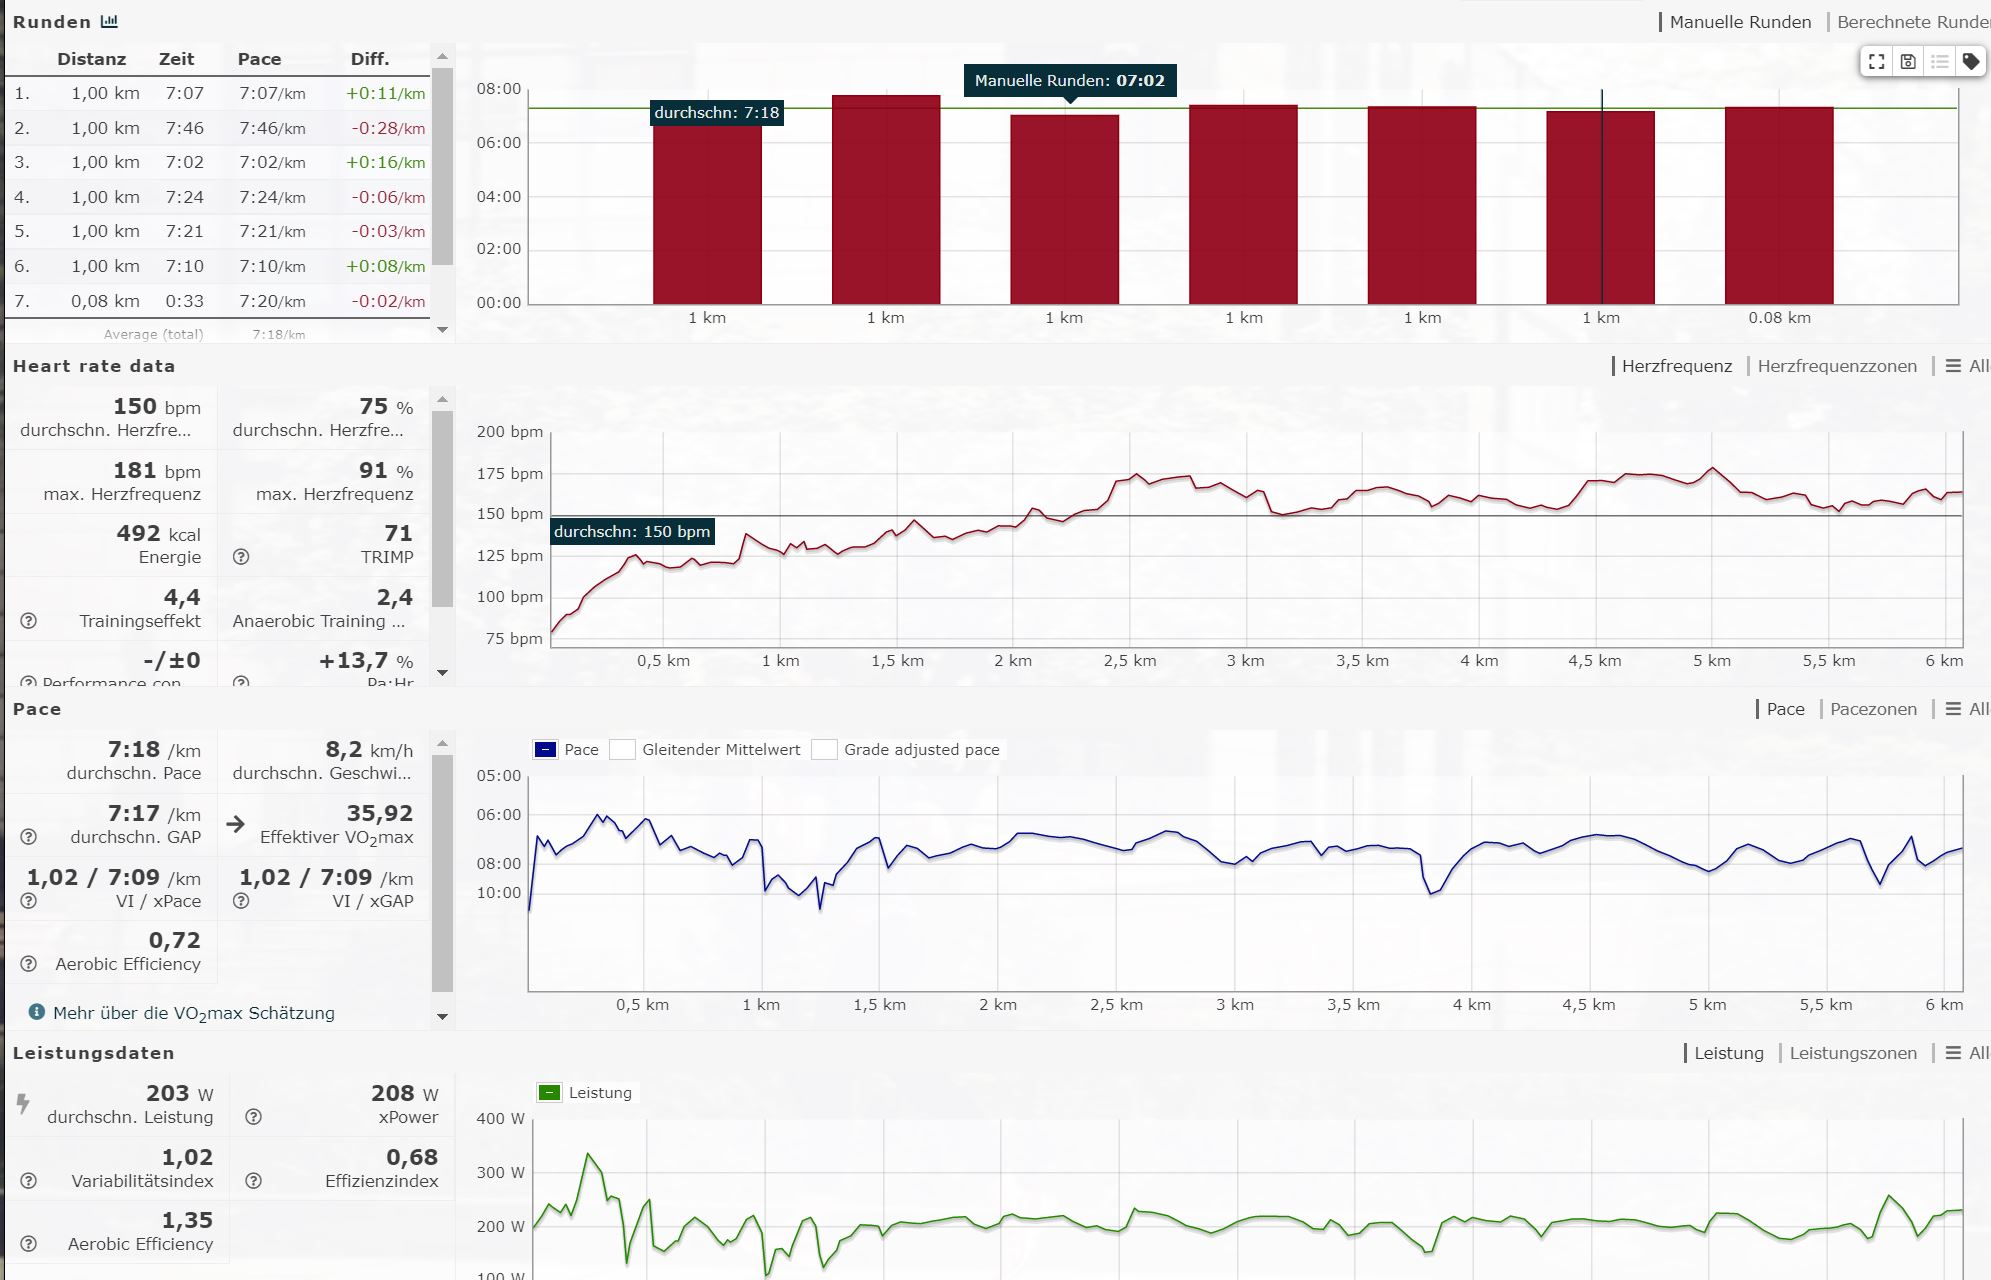Click info icon before VO2max Schätzung link
1991x1280 pixels.
pos(37,1012)
